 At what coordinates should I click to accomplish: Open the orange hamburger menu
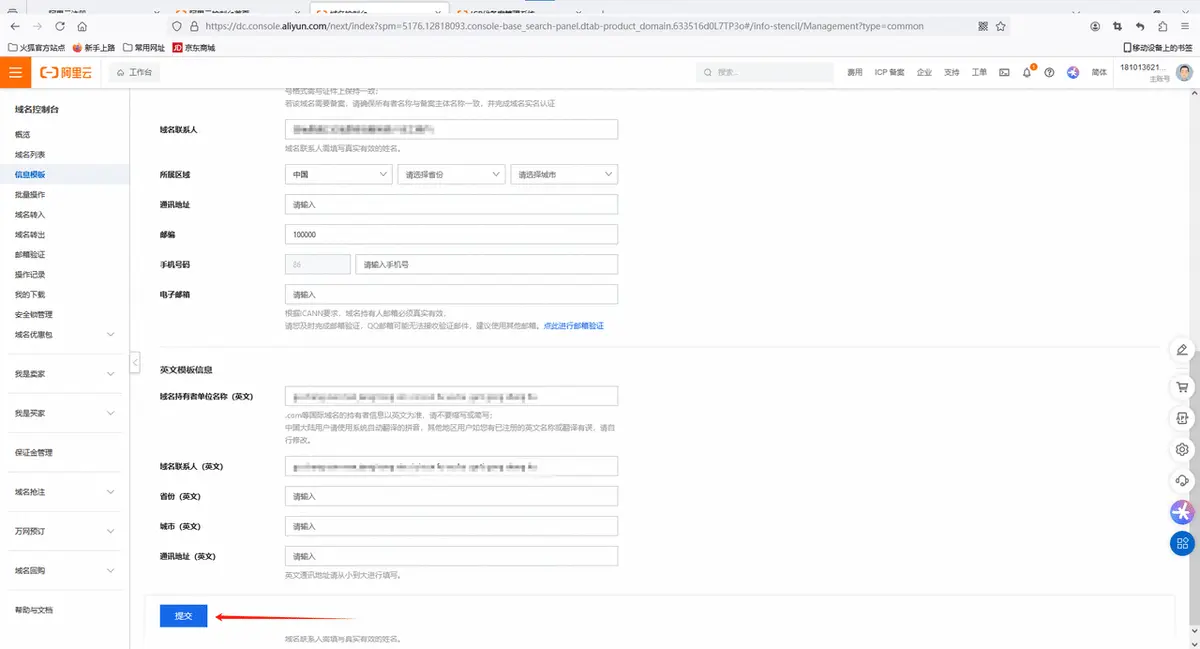click(15, 72)
